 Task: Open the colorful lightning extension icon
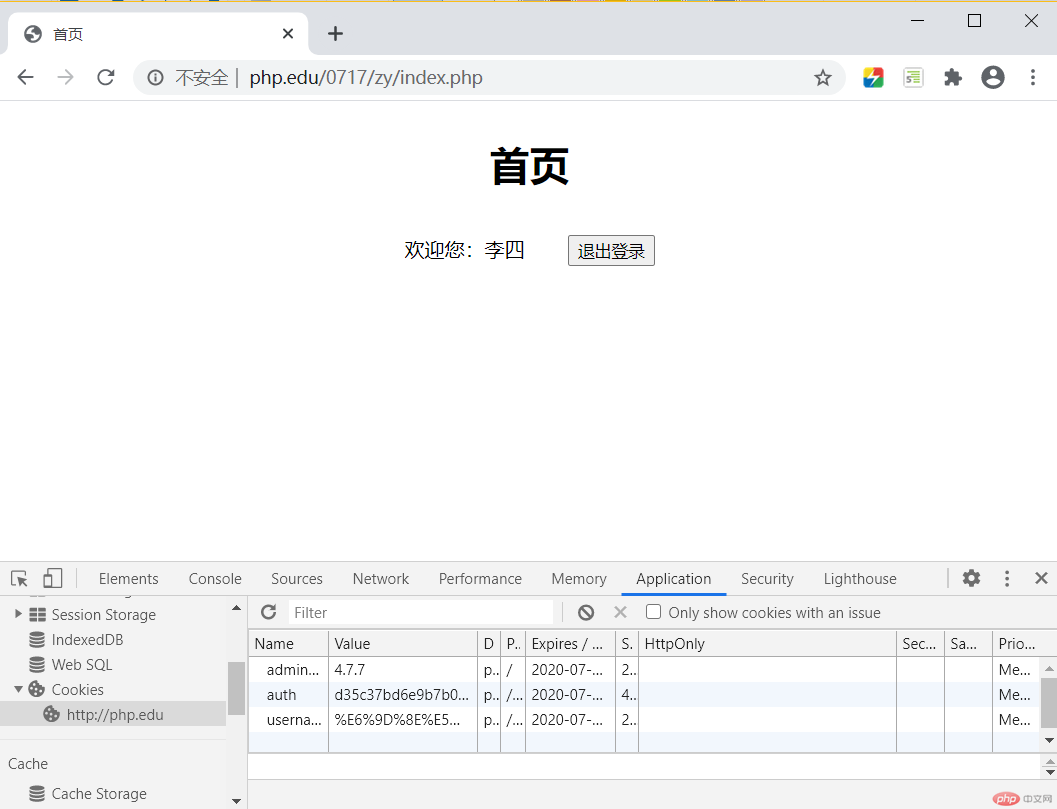tap(873, 78)
